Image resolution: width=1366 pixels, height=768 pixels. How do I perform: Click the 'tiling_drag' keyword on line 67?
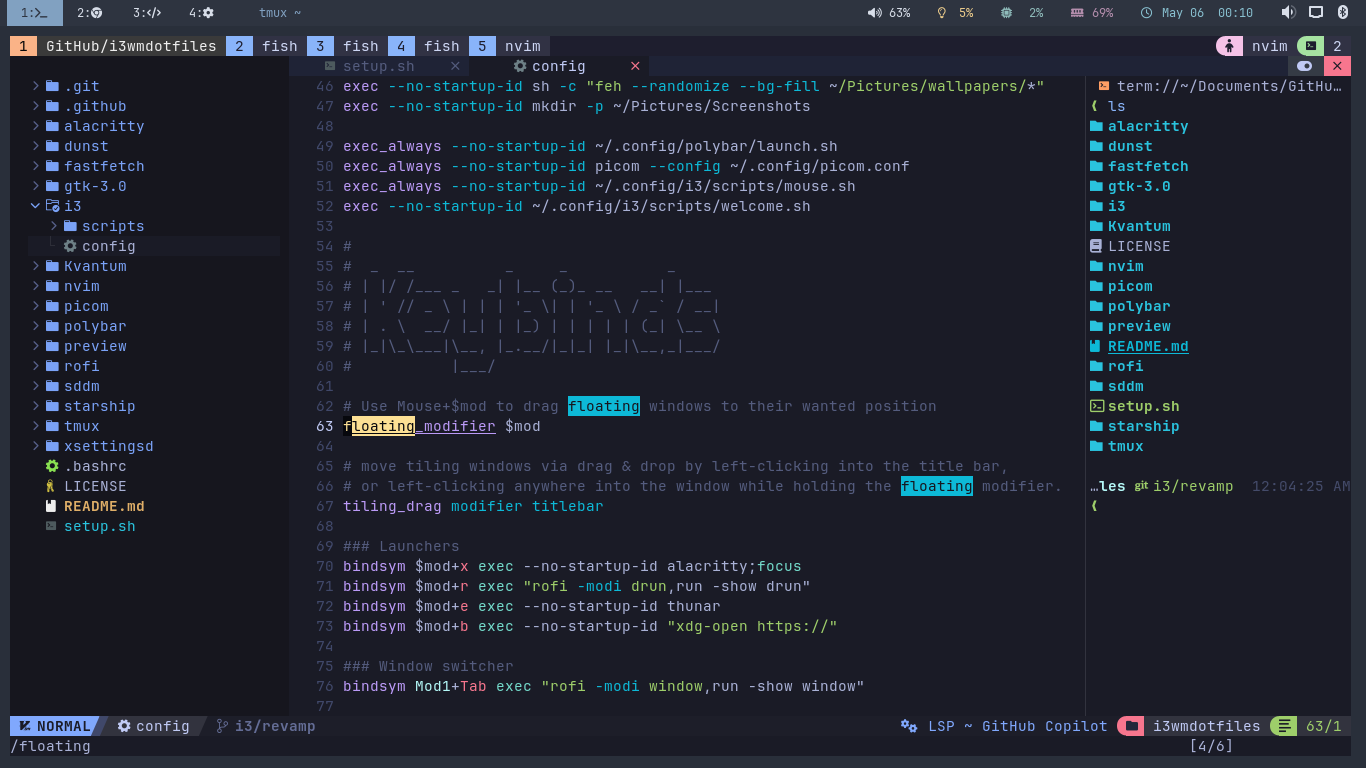[x=392, y=506]
